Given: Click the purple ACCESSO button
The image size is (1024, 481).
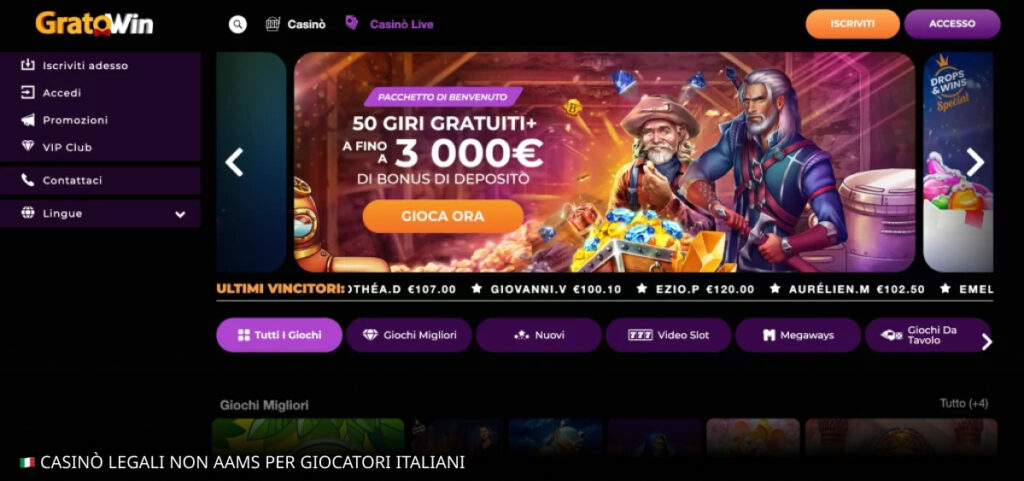Looking at the screenshot, I should point(952,23).
